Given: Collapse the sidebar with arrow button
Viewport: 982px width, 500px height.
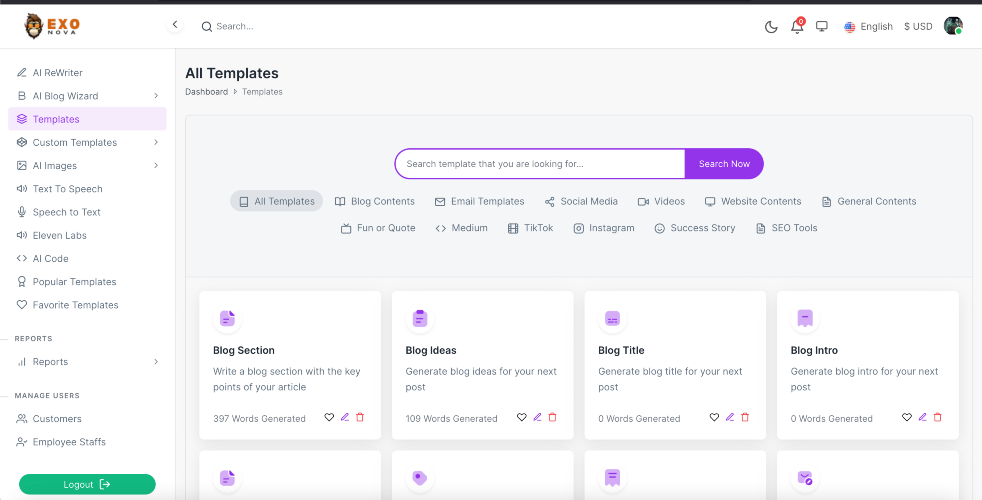Looking at the screenshot, I should pyautogui.click(x=175, y=24).
